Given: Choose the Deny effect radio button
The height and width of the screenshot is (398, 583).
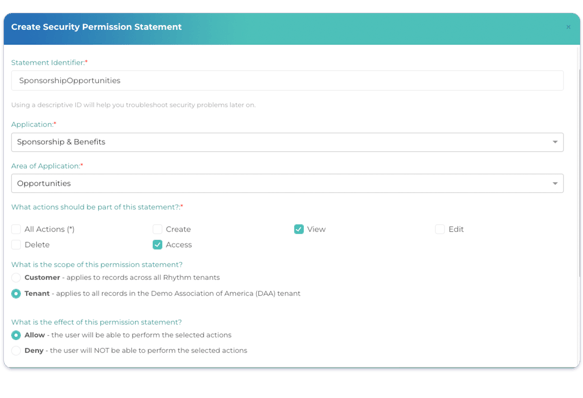Looking at the screenshot, I should click(x=16, y=351).
